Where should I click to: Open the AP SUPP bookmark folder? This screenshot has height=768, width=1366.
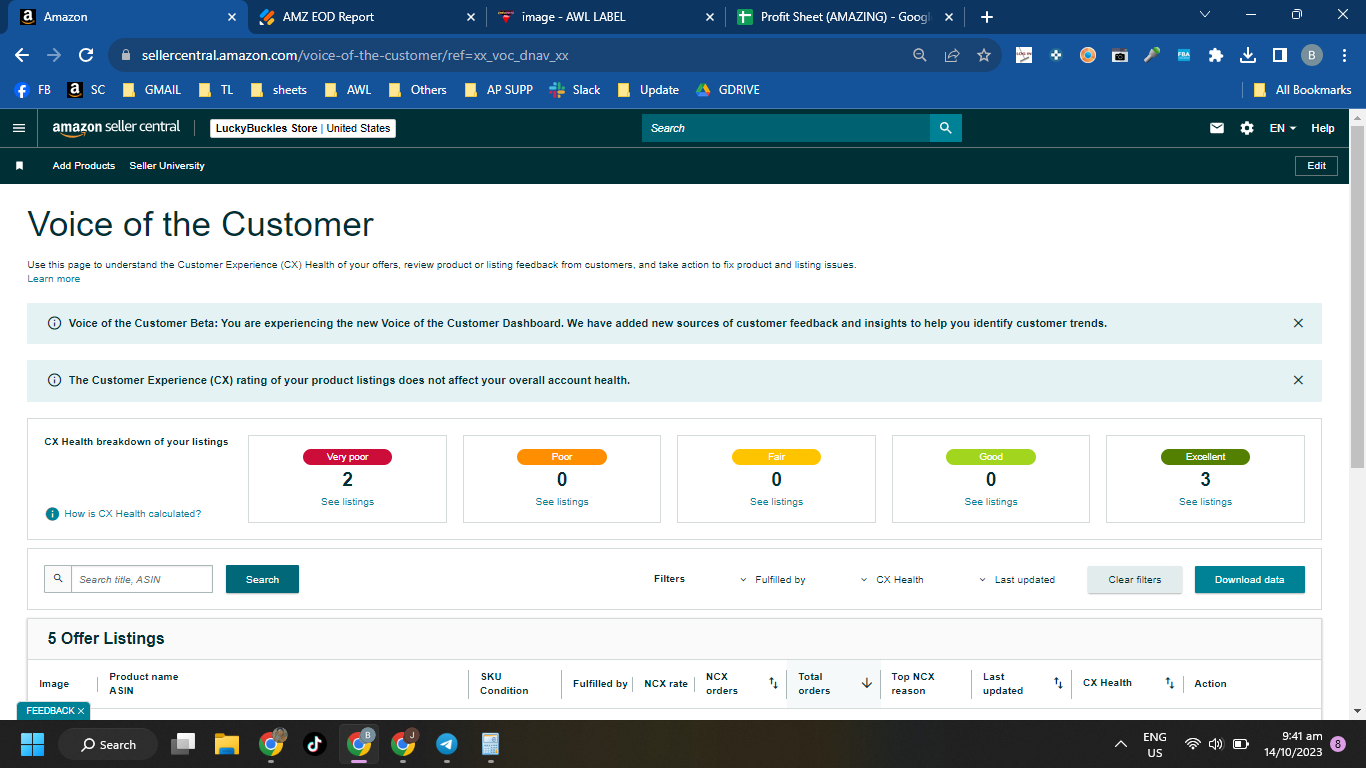pyautogui.click(x=498, y=90)
